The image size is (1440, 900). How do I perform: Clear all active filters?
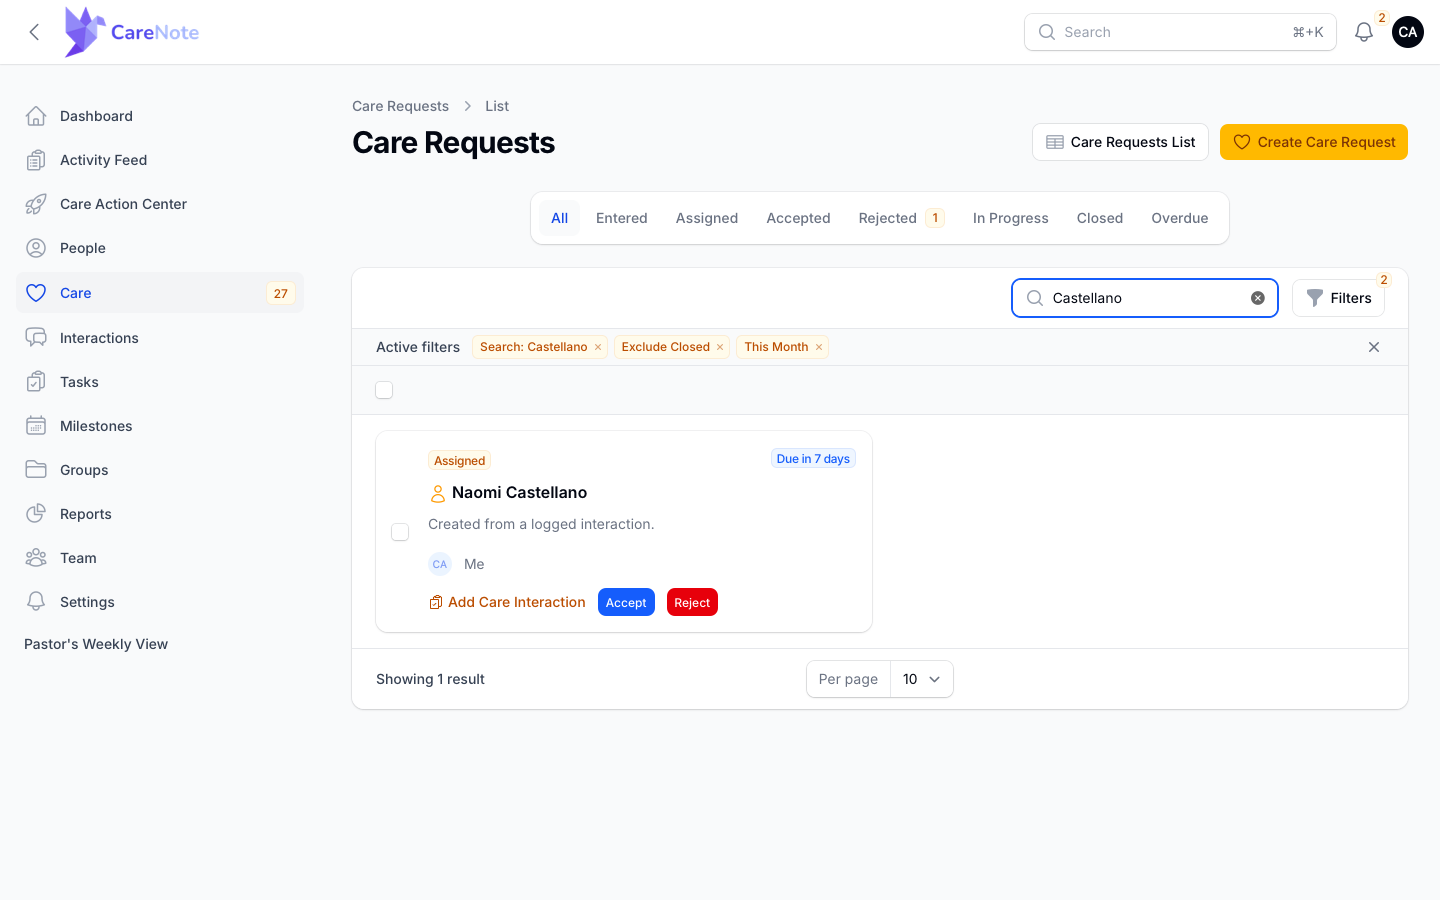(1374, 347)
